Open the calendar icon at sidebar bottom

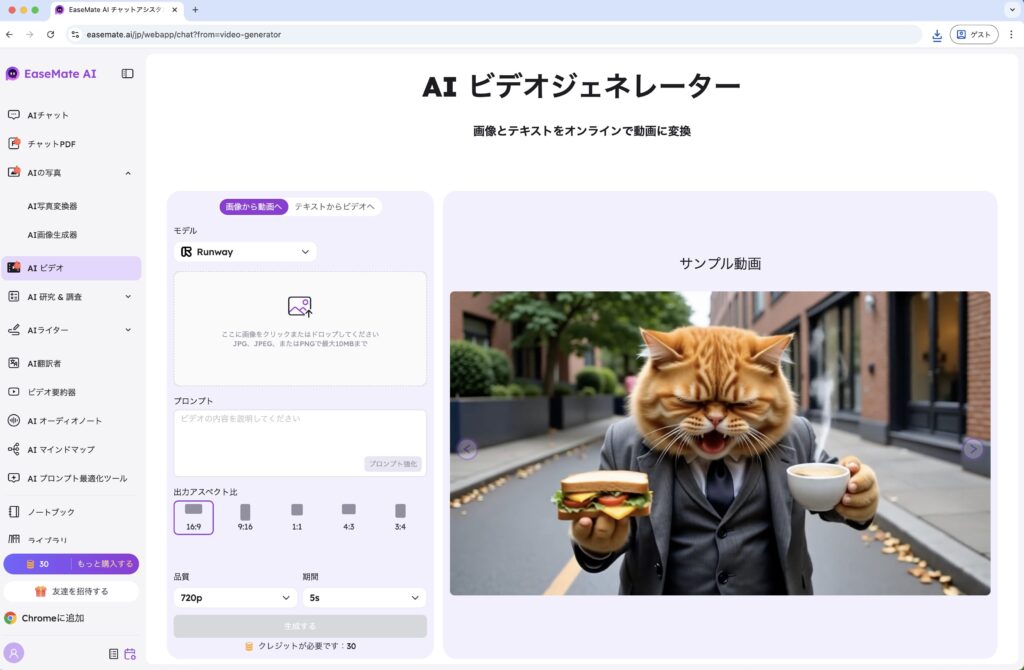(130, 653)
